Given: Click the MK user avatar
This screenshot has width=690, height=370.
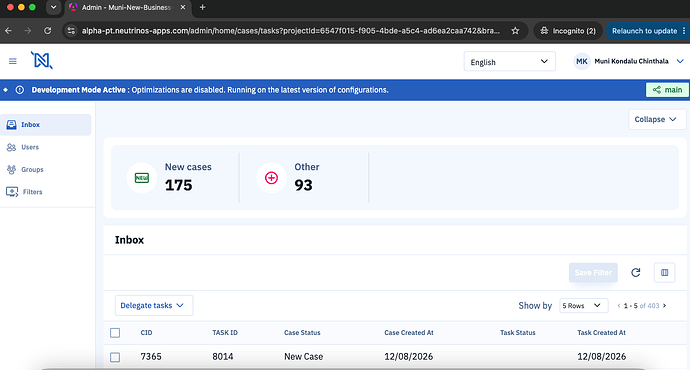Looking at the screenshot, I should pyautogui.click(x=582, y=62).
